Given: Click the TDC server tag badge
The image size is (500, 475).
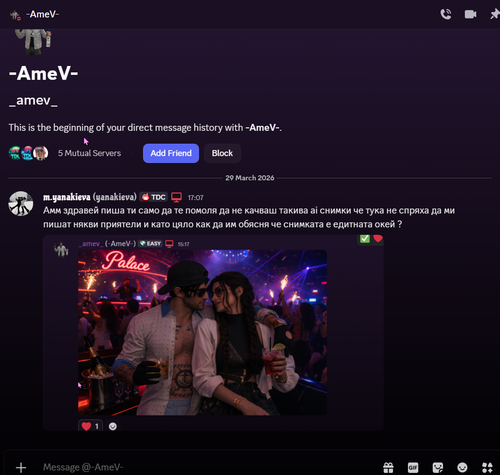Looking at the screenshot, I should coord(153,197).
